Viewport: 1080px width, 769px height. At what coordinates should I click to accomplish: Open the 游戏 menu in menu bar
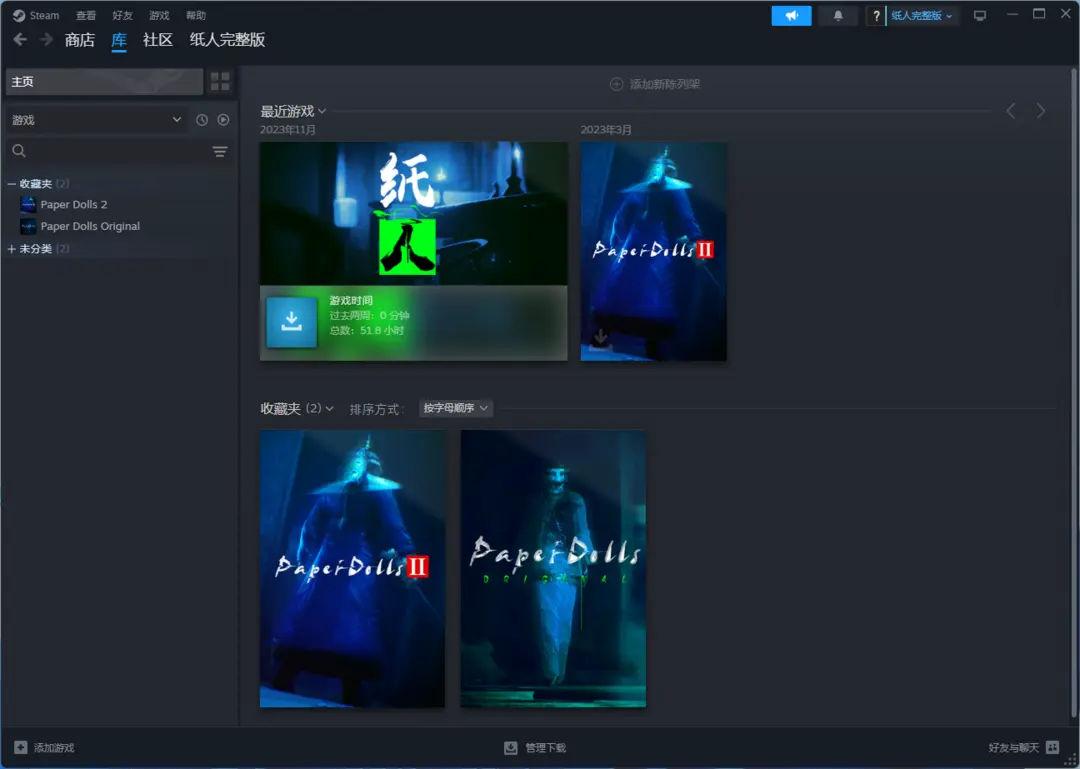[x=159, y=15]
